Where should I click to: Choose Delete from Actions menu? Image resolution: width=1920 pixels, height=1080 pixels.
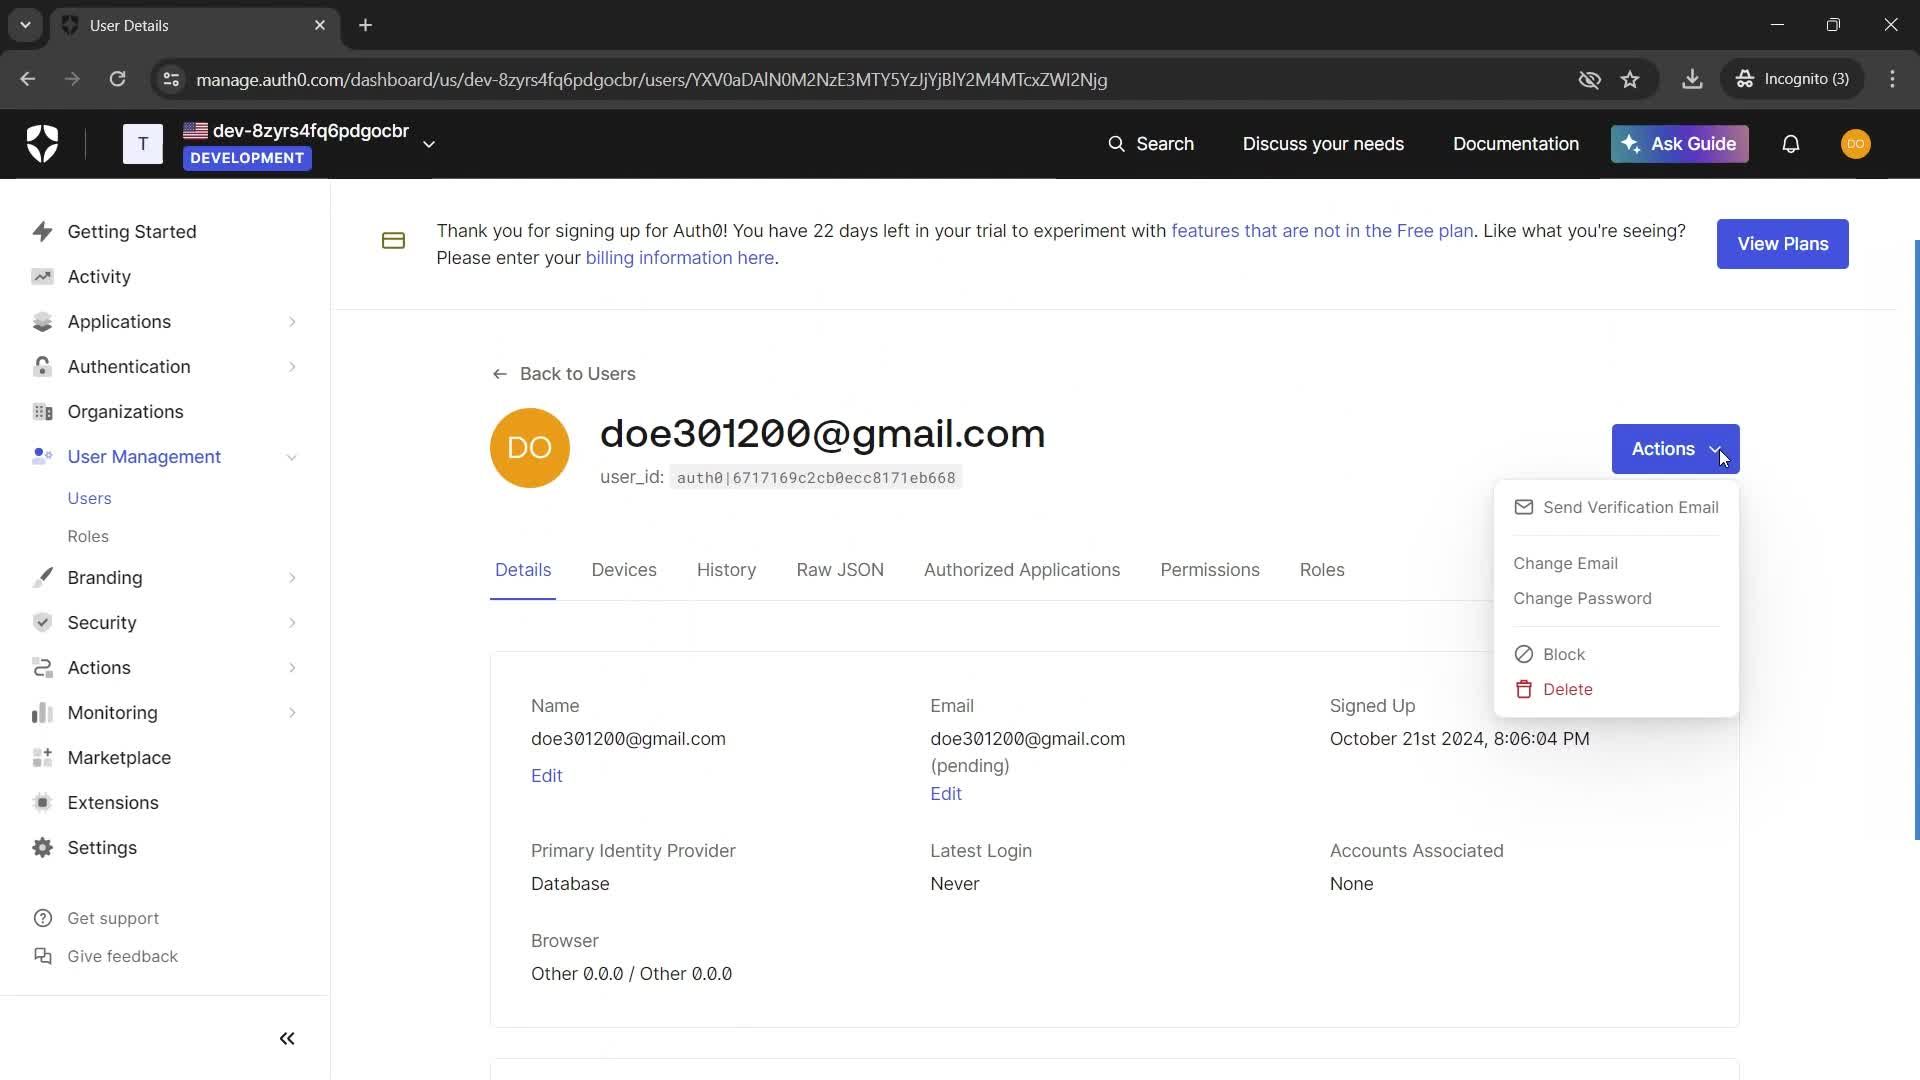pos(1554,689)
